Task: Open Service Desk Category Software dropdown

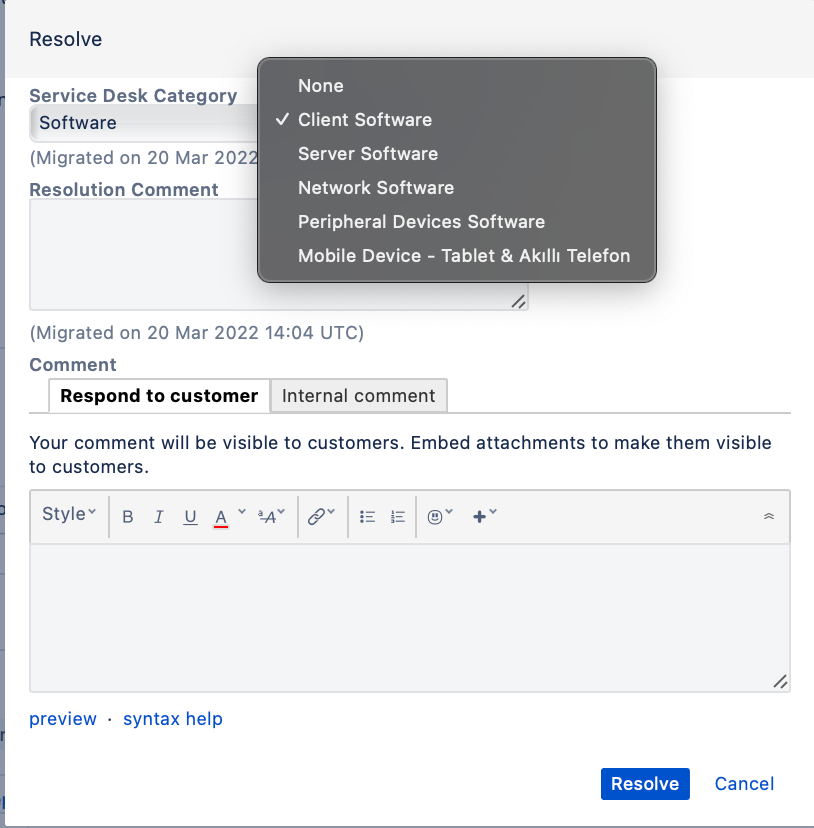Action: 144,123
